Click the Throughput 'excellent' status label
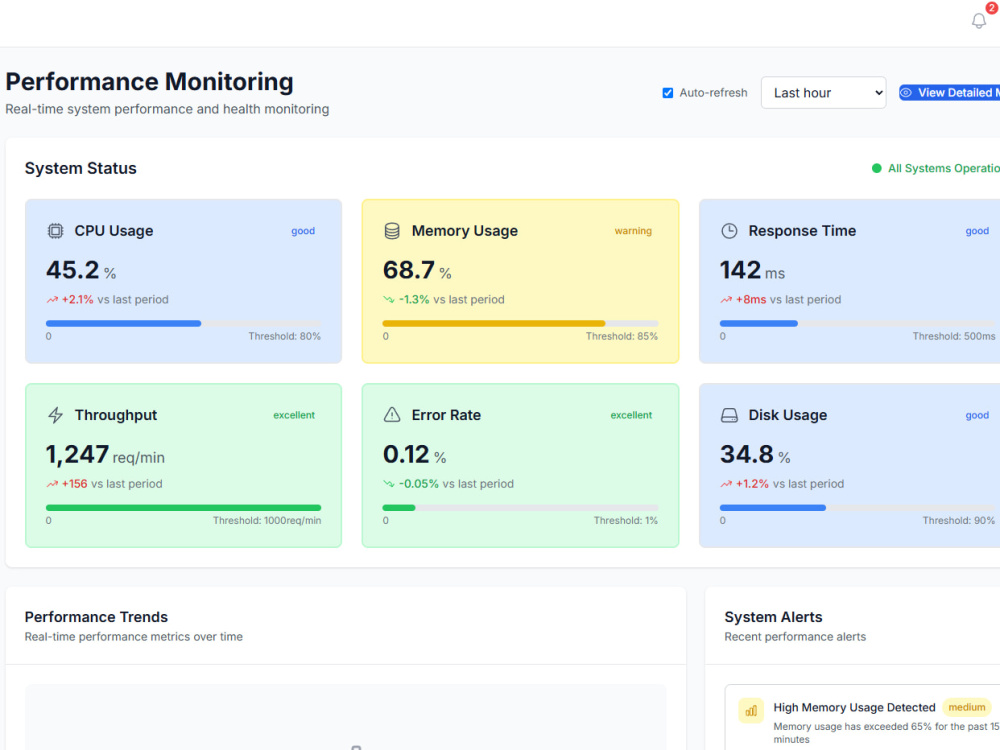This screenshot has height=750, width=1000. tap(294, 415)
